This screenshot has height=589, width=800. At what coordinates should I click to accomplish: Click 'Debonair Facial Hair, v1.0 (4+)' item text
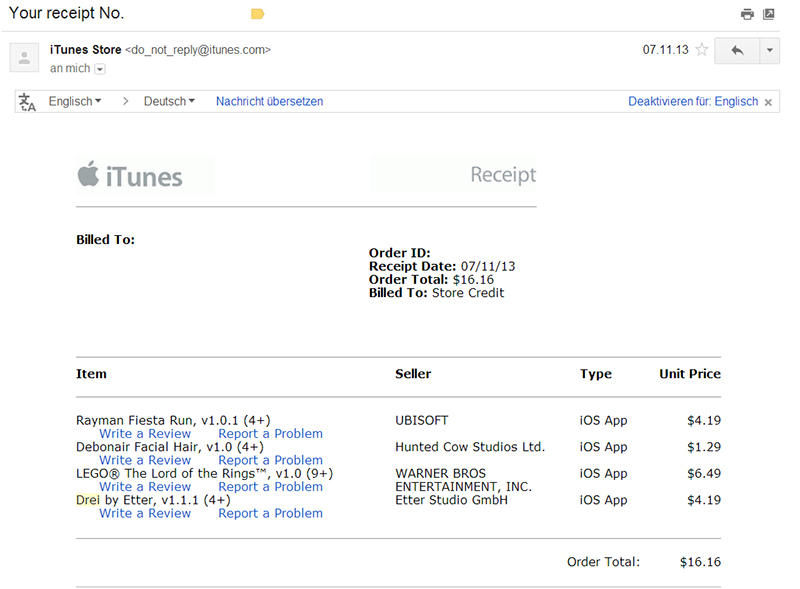[x=170, y=447]
